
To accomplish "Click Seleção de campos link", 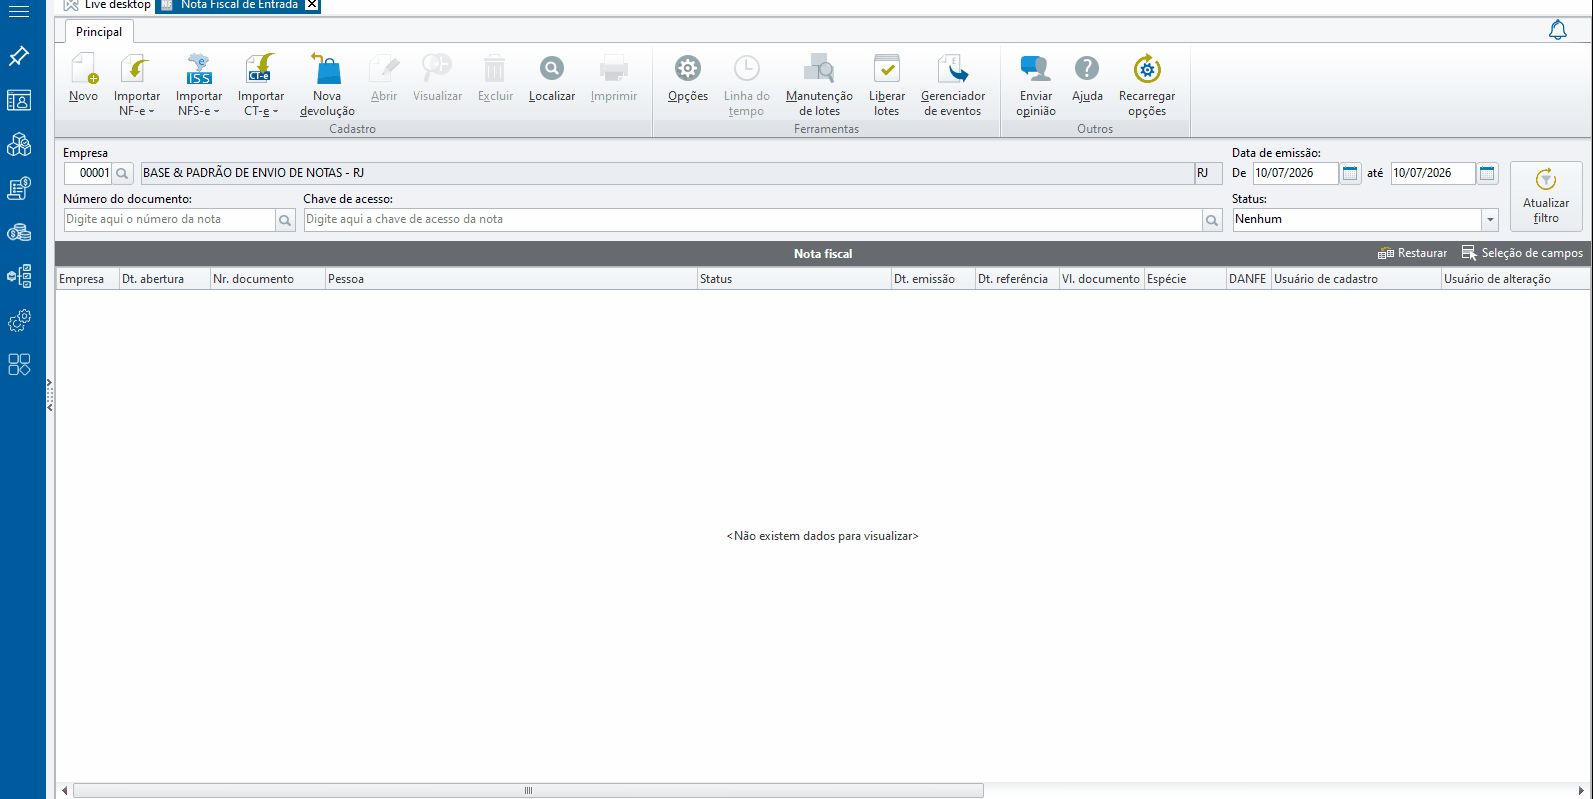I will click(x=1522, y=253).
